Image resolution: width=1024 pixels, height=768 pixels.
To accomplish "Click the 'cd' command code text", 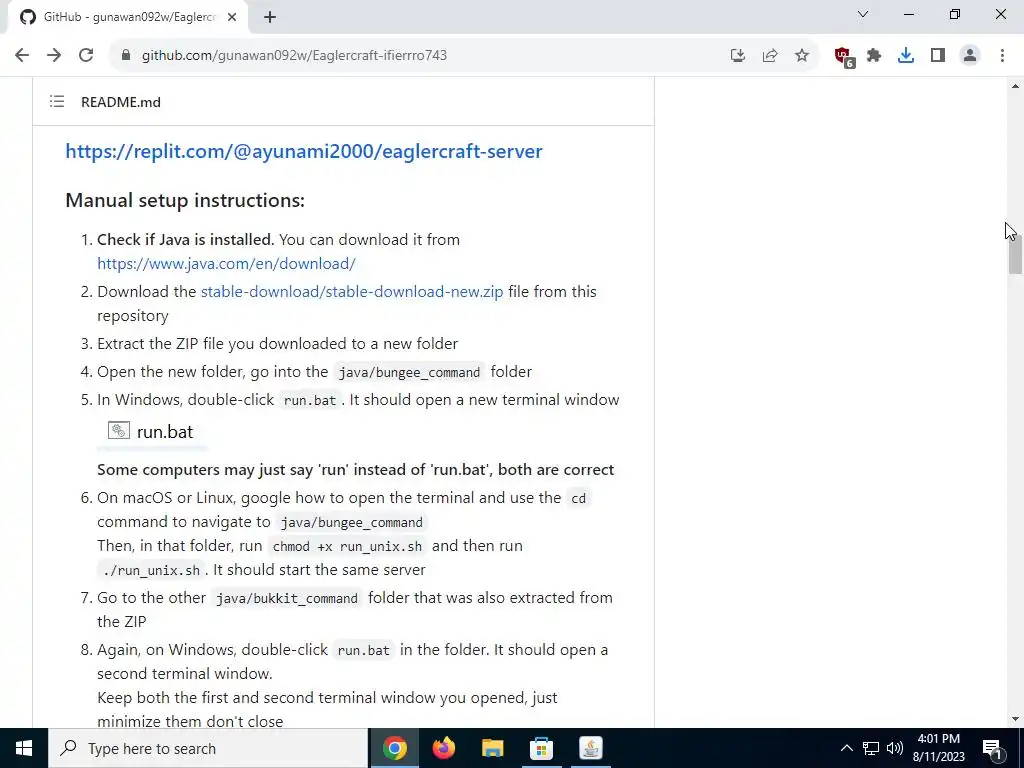I will click(x=579, y=499).
